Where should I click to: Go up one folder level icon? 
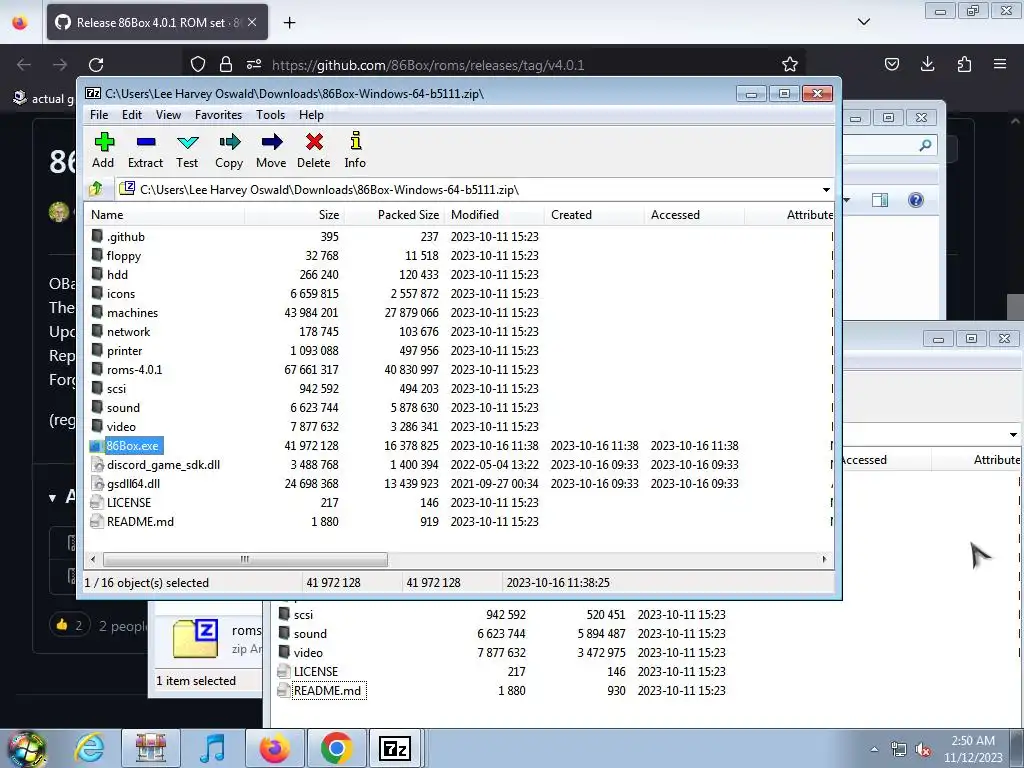click(x=96, y=189)
